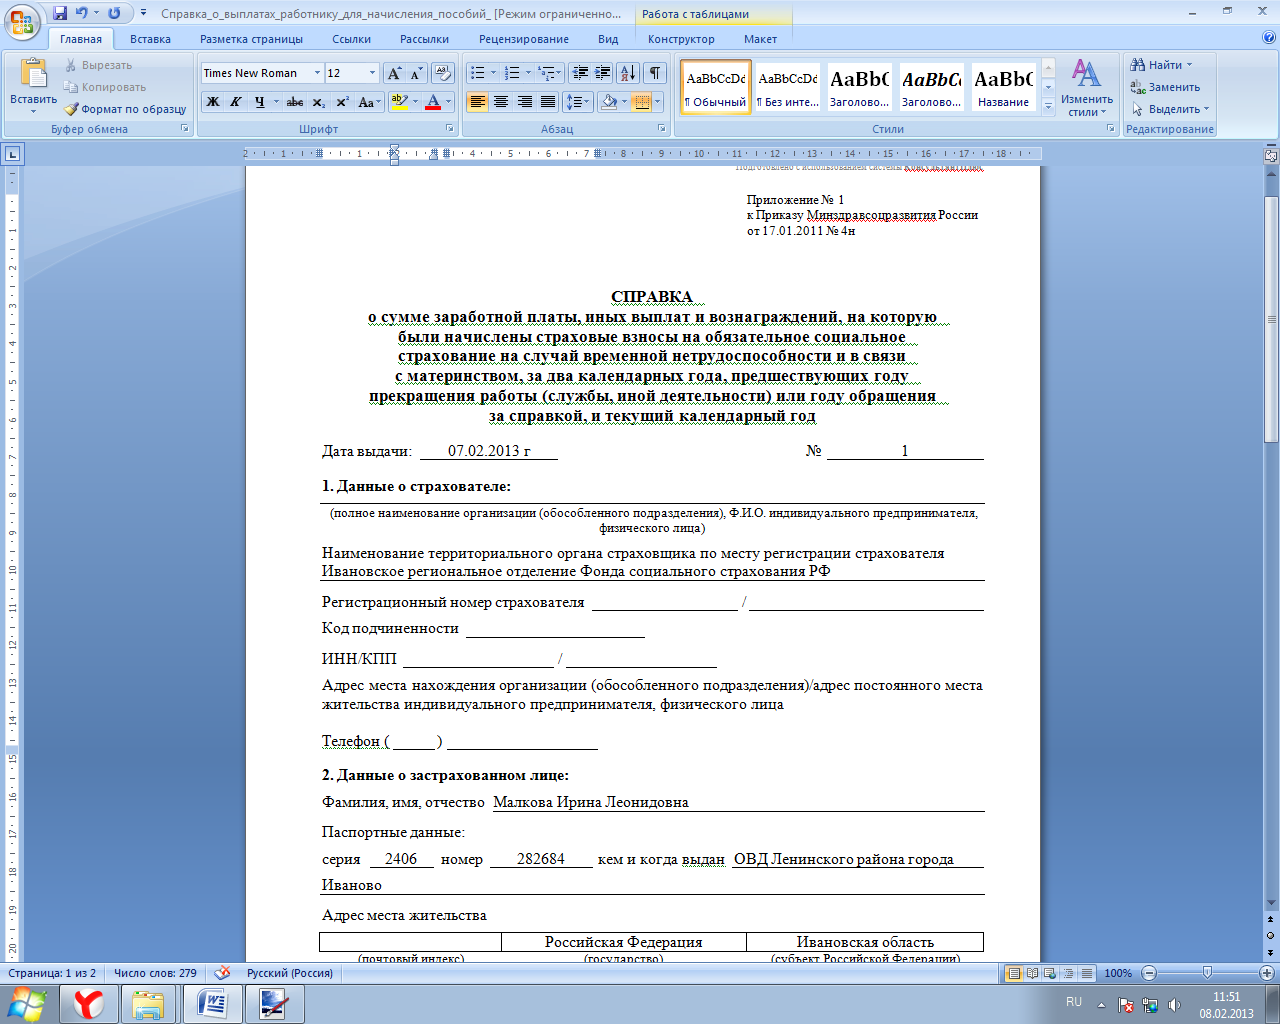
Task: Switch to the Вид tab
Action: pyautogui.click(x=608, y=39)
